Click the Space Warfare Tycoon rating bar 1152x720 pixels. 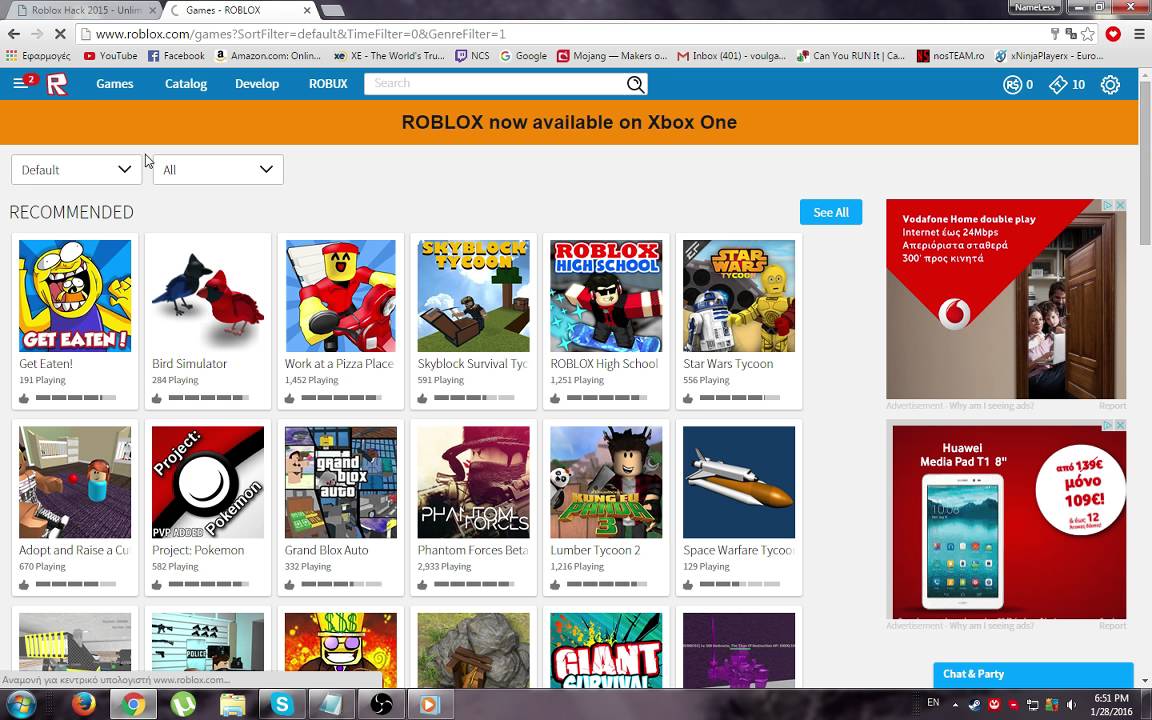740,585
